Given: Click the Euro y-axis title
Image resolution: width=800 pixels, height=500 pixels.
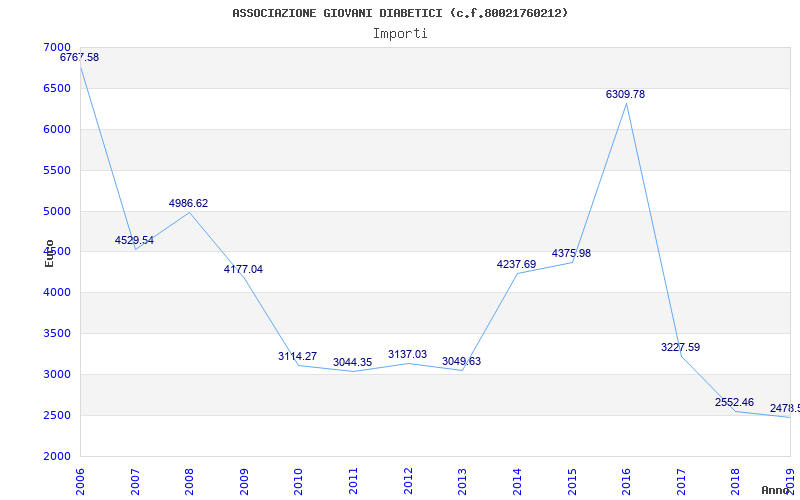Looking at the screenshot, I should pyautogui.click(x=49, y=253).
